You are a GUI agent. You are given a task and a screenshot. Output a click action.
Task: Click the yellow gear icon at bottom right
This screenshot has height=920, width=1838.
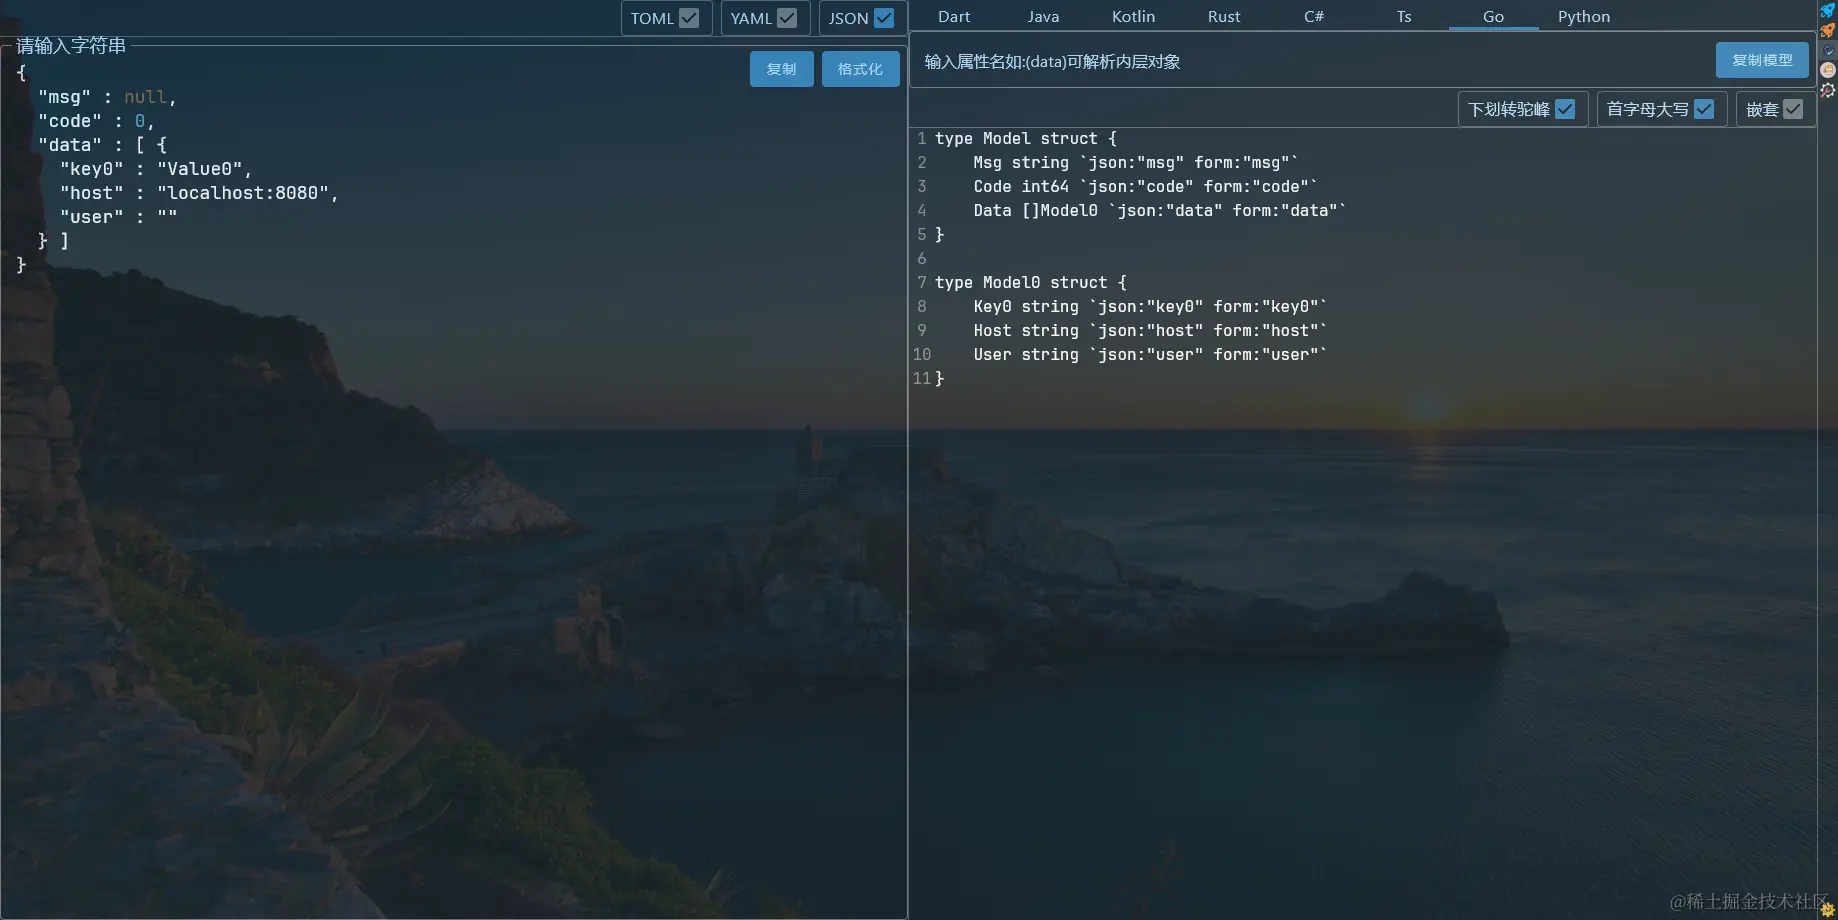click(1829, 910)
